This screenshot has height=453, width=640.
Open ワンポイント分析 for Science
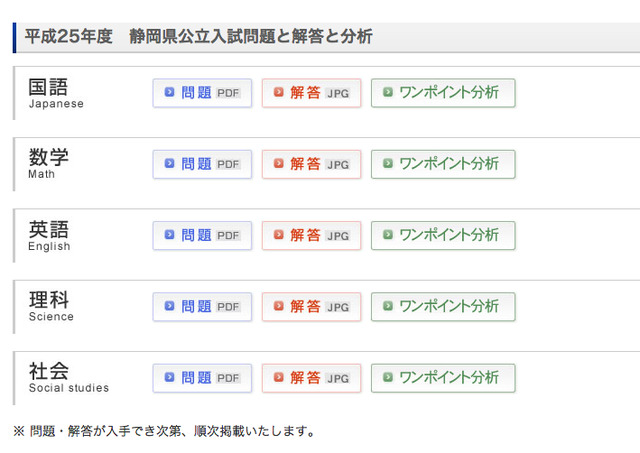coord(443,307)
